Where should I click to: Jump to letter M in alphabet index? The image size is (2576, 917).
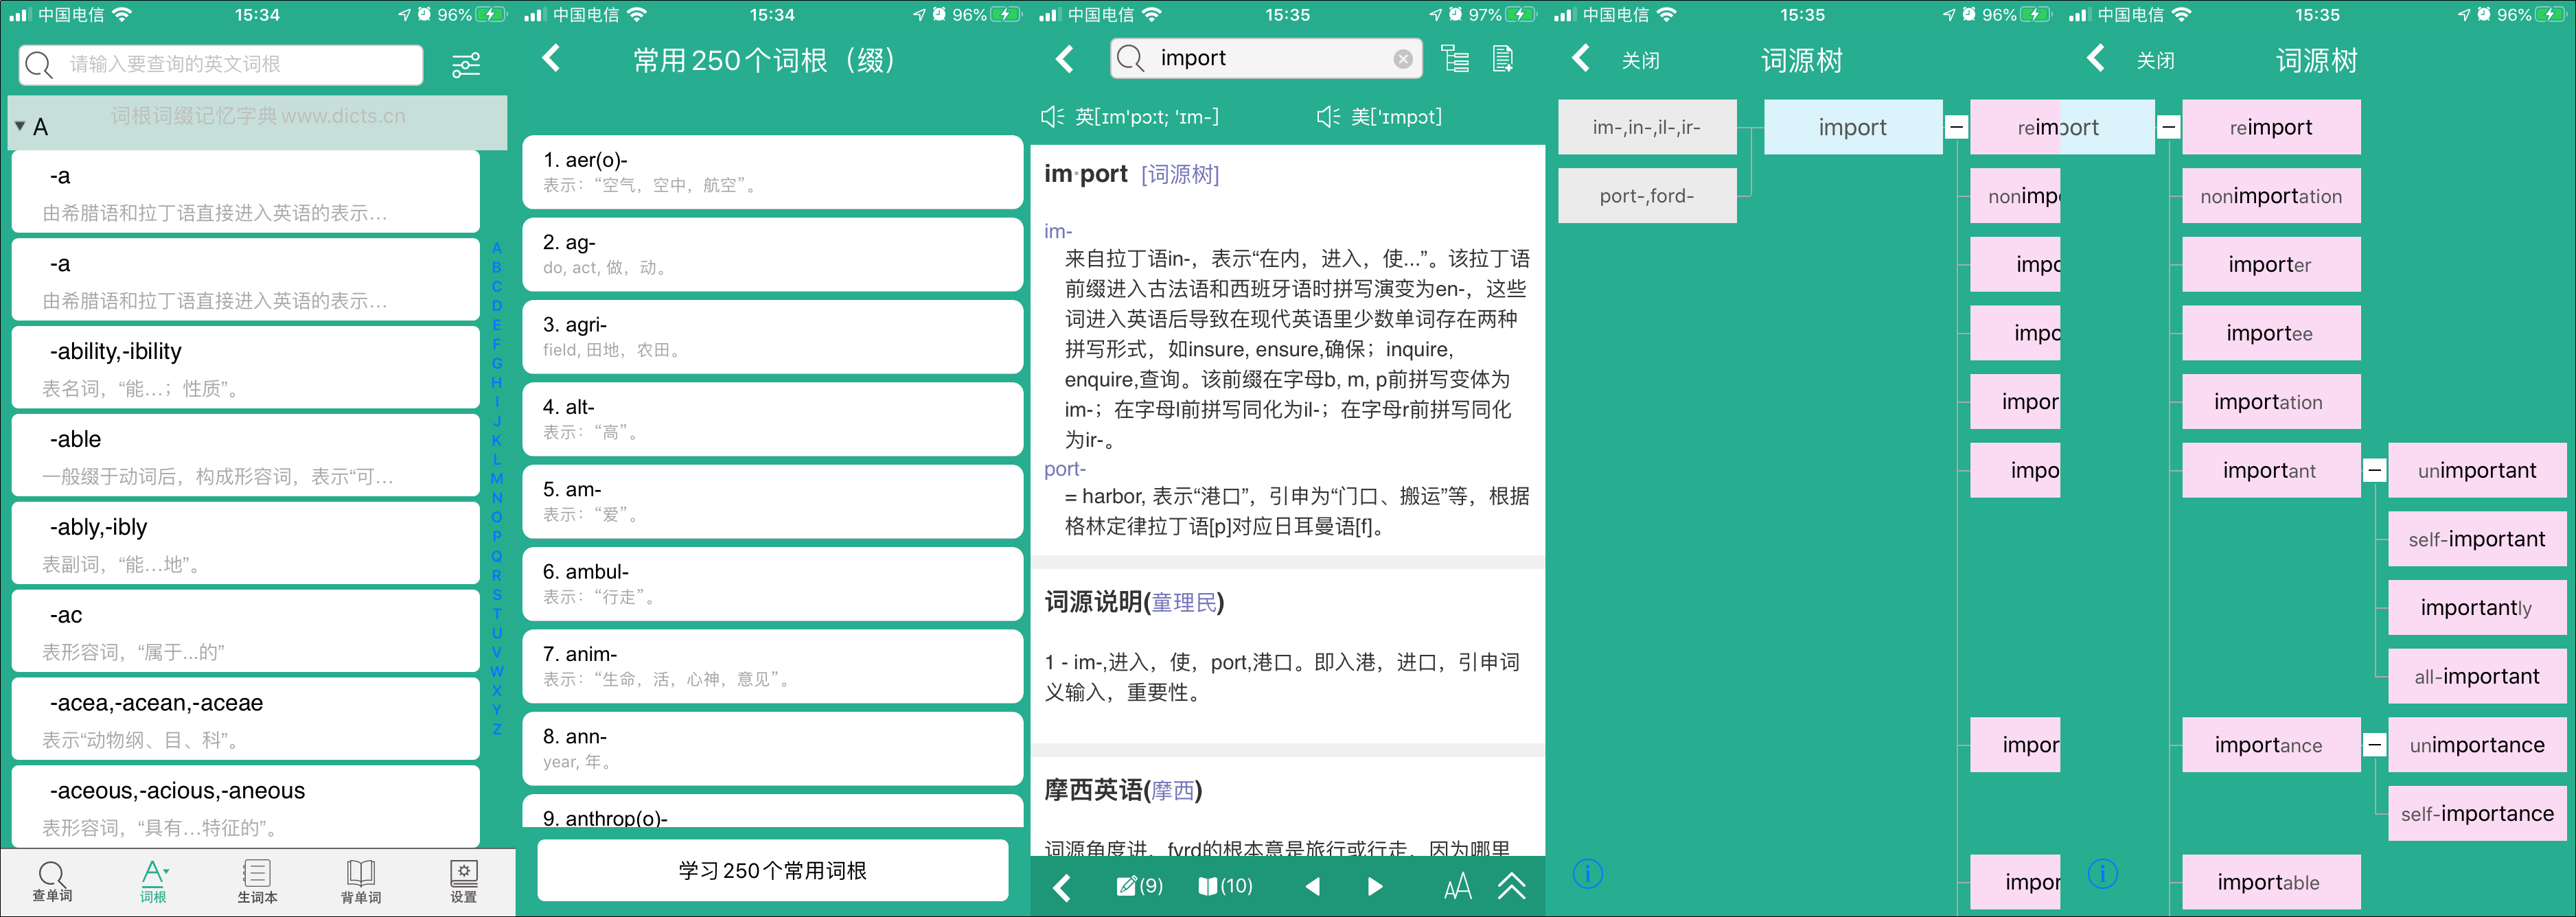click(x=497, y=479)
